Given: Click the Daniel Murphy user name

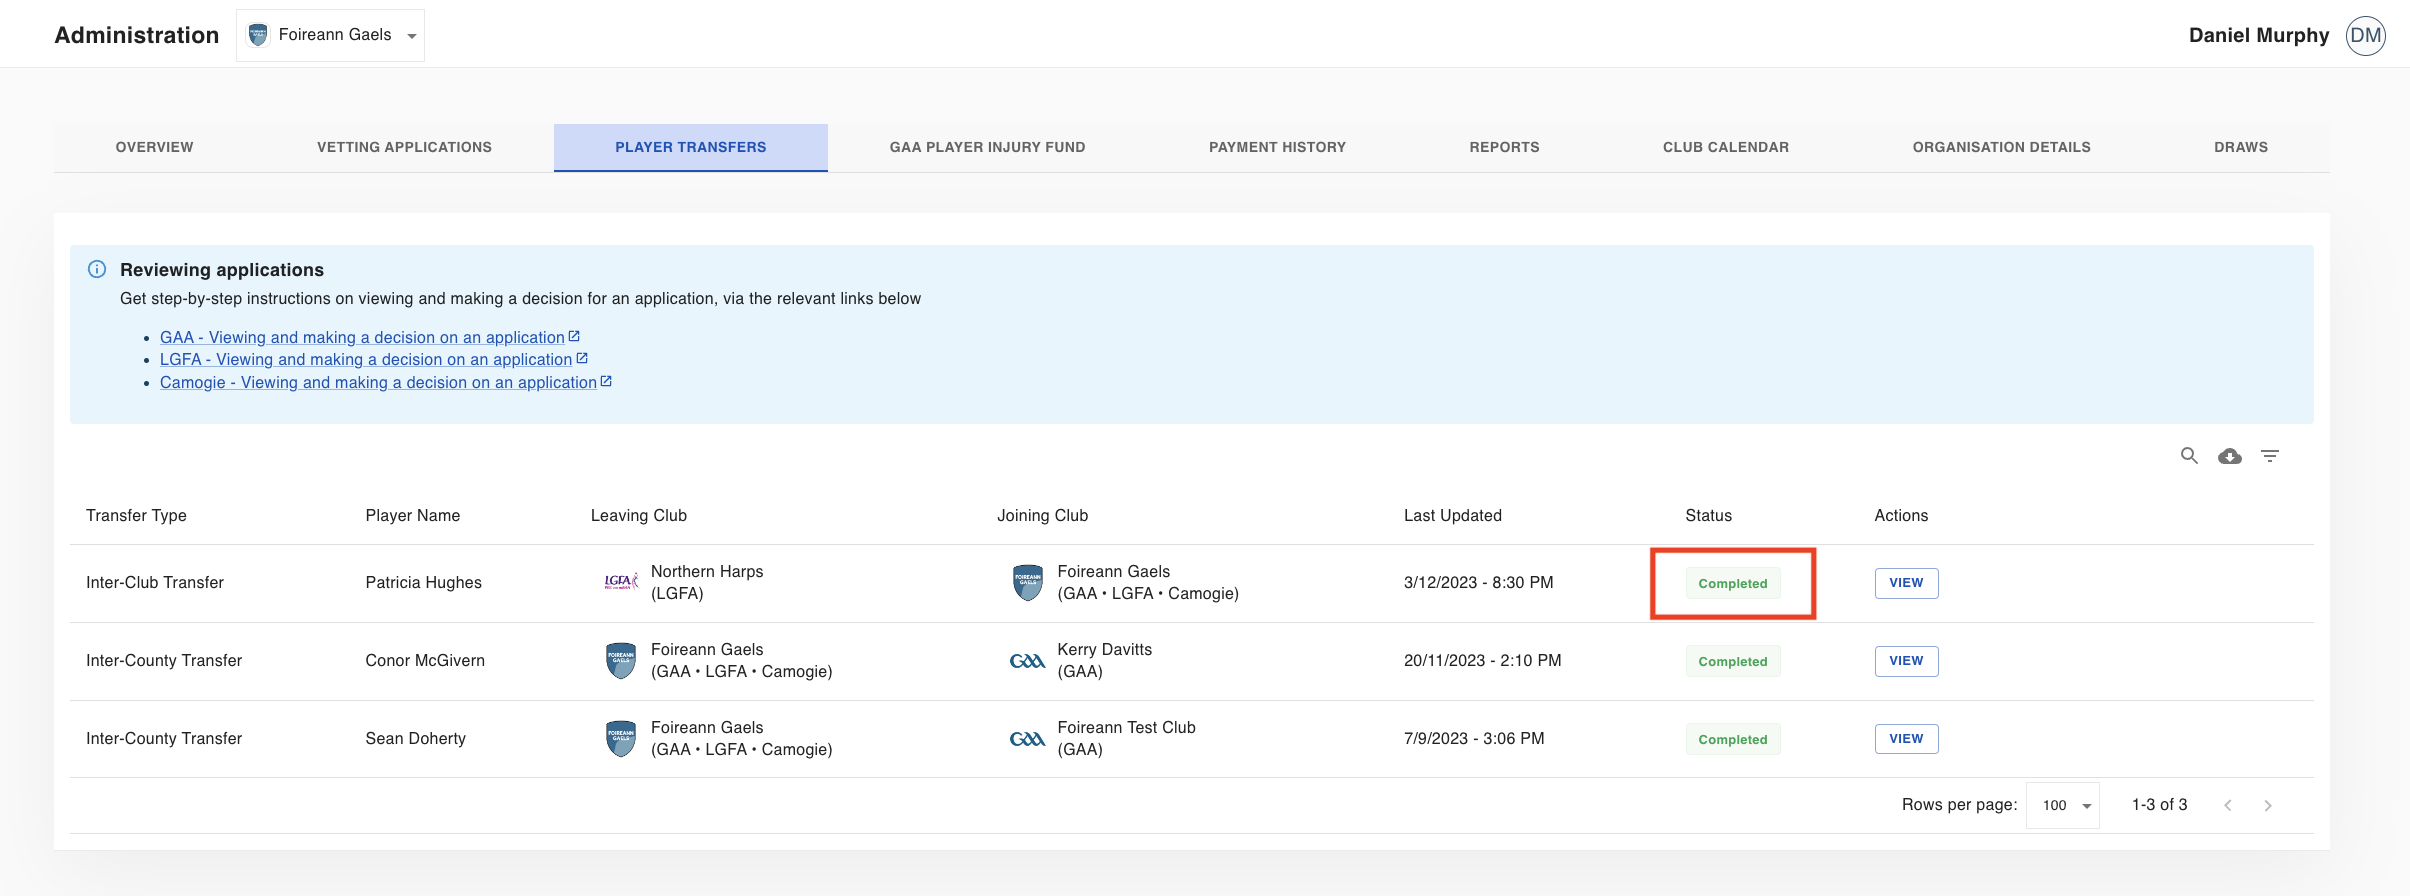Looking at the screenshot, I should coord(2259,35).
